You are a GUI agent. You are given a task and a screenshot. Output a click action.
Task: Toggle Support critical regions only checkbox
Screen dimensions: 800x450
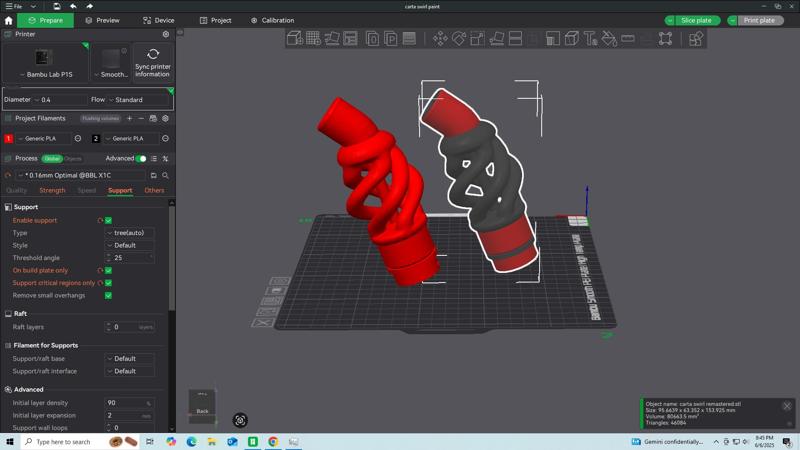[108, 283]
